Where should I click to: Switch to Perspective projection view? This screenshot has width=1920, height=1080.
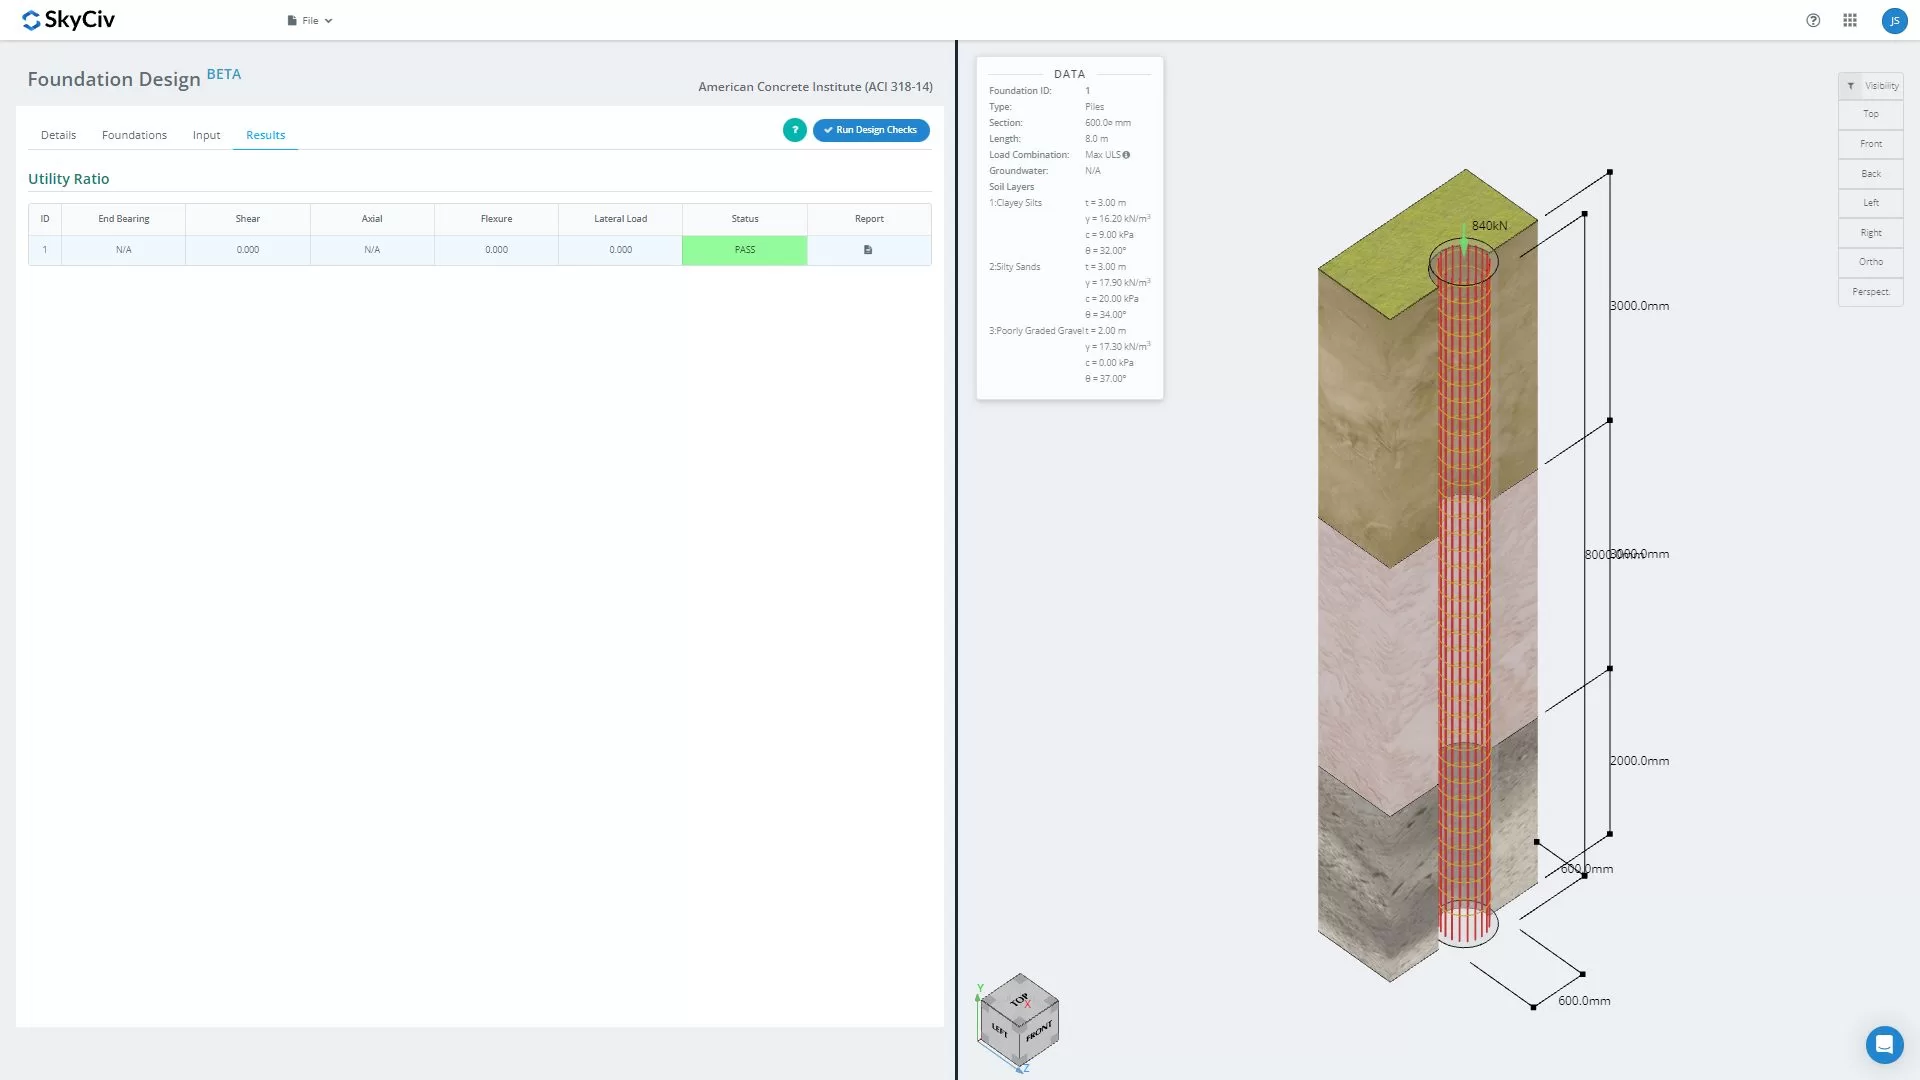pos(1870,292)
